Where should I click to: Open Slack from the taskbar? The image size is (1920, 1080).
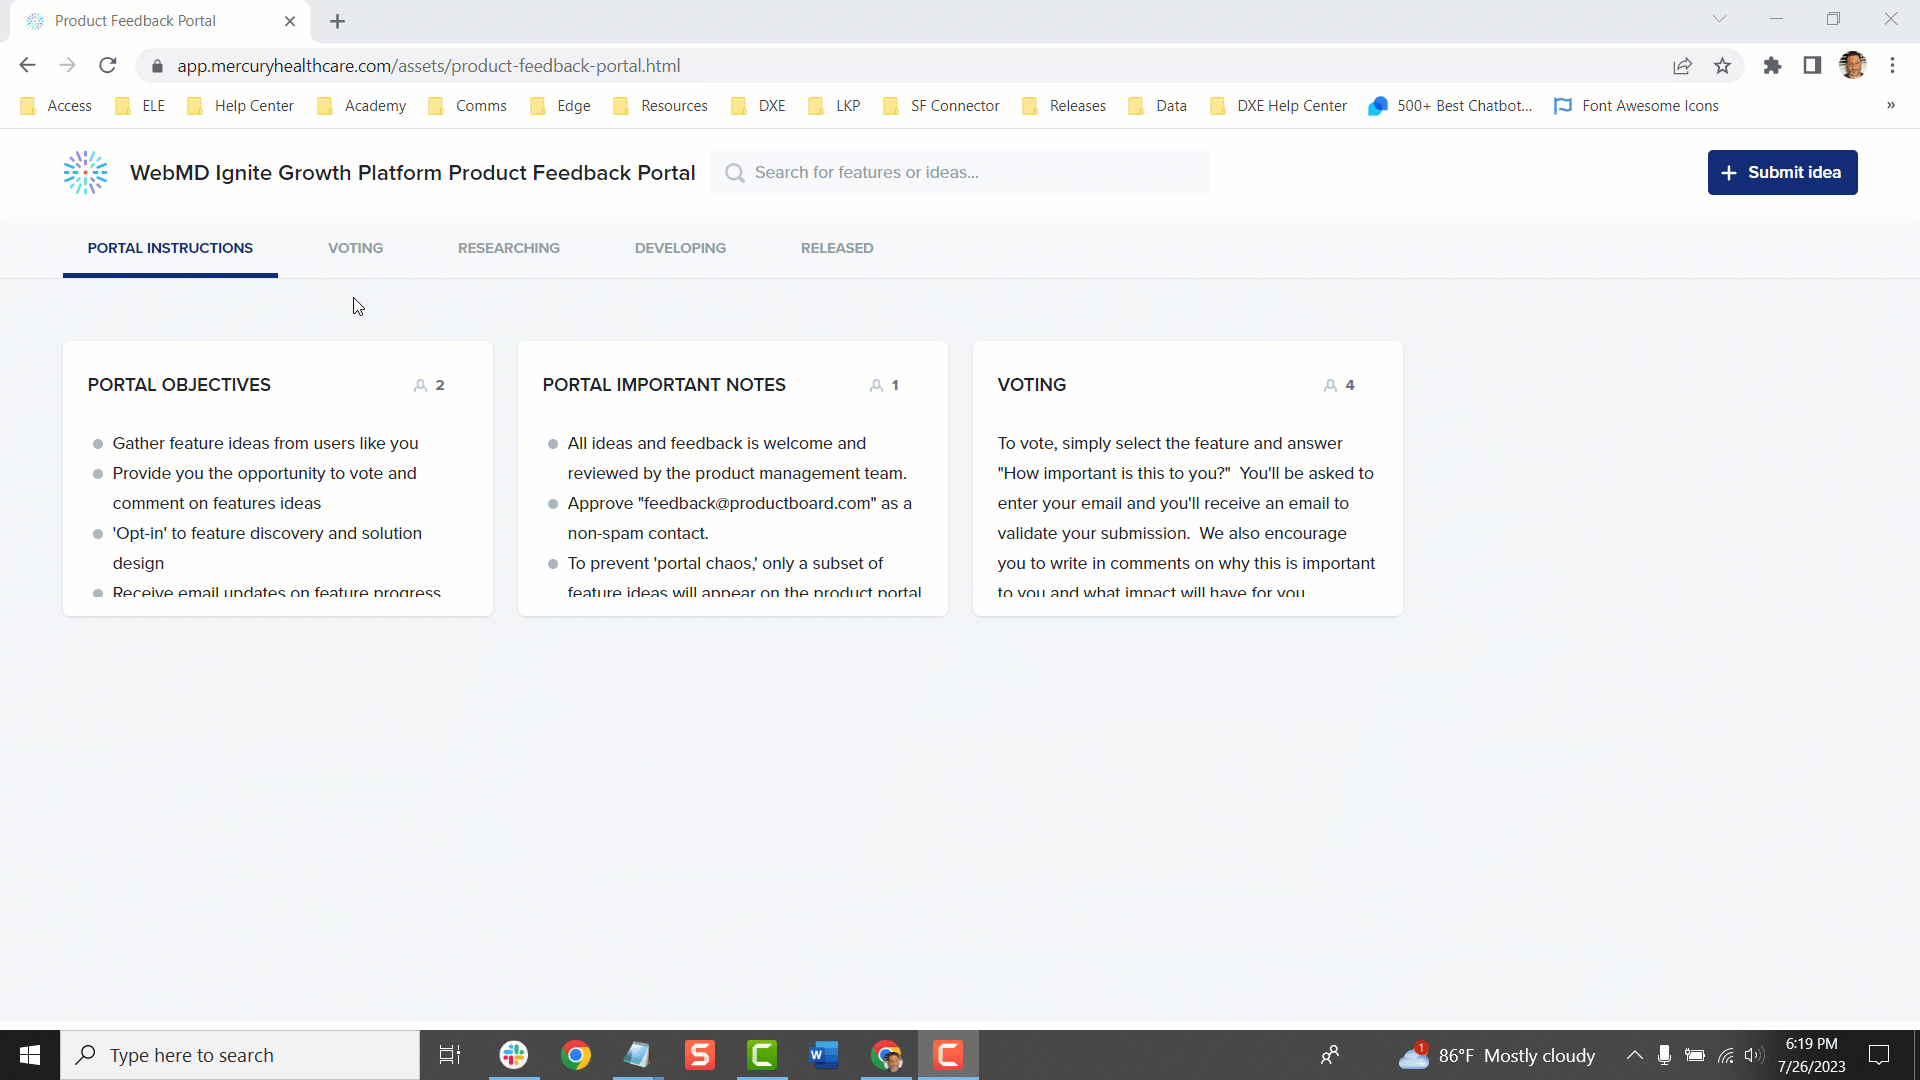[514, 1055]
